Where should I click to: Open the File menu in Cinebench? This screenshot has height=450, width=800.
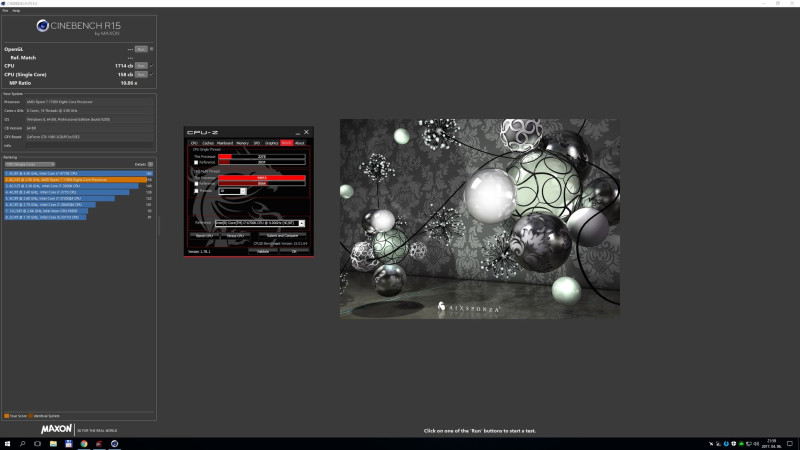(5, 10)
